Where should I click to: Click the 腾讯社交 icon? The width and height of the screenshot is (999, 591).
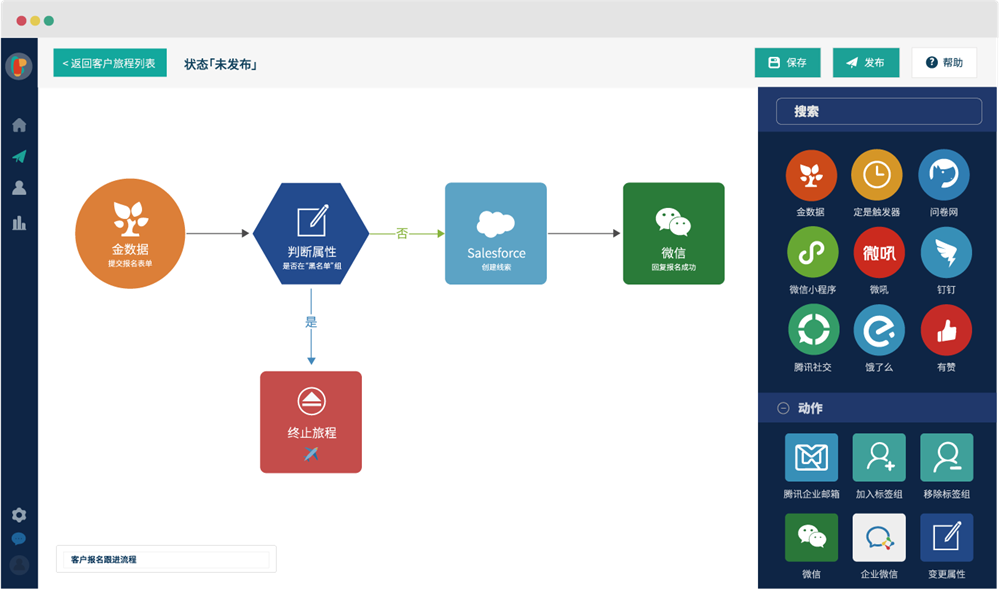814,330
